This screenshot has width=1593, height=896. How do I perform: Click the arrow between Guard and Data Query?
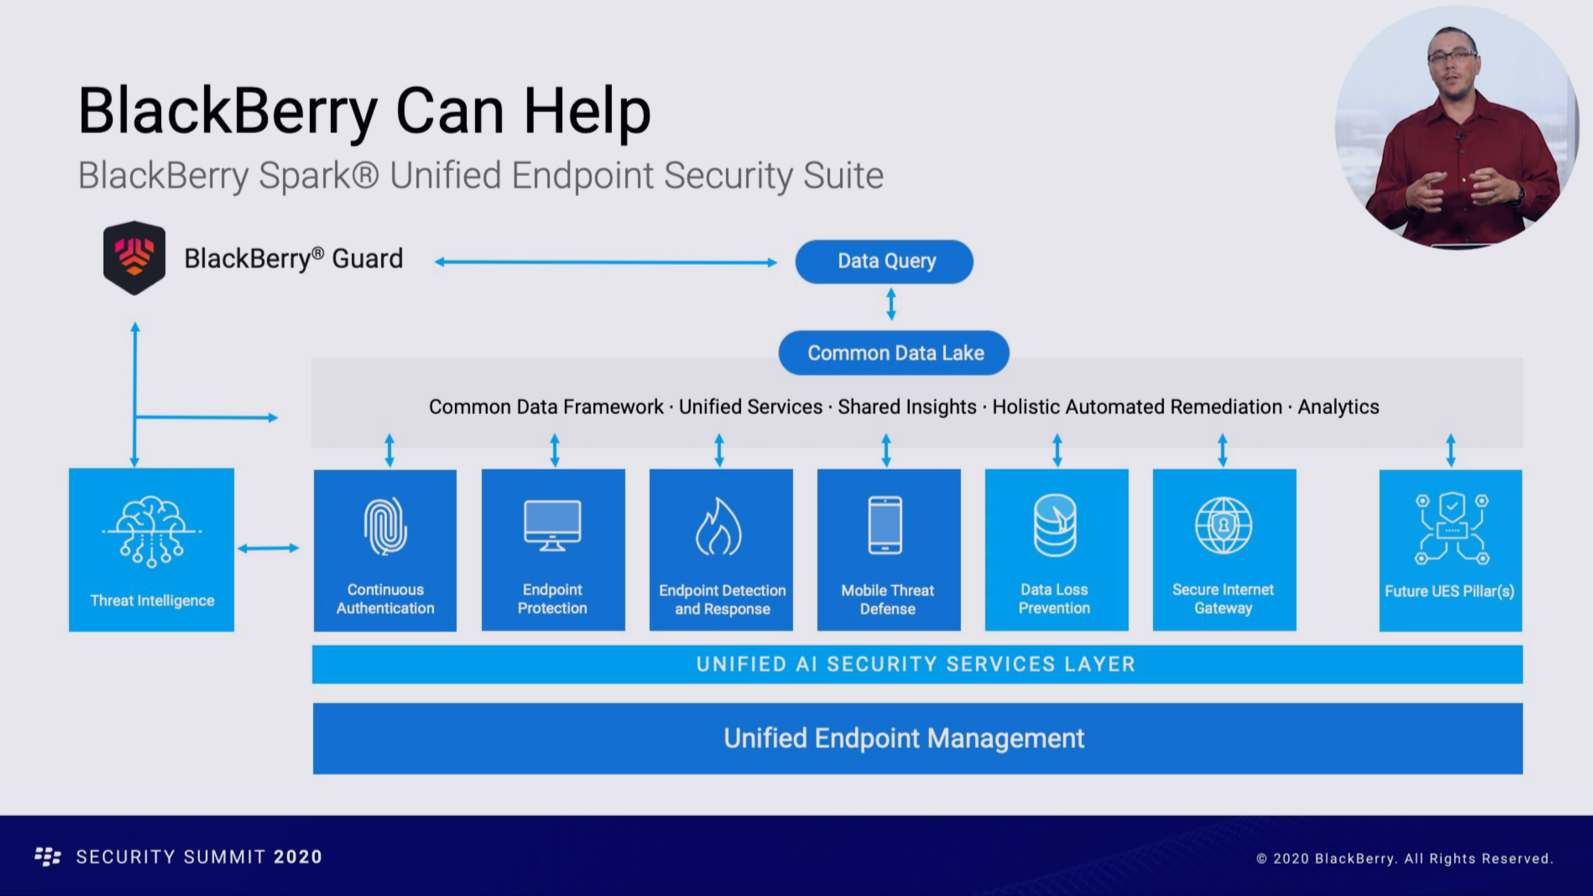click(x=605, y=262)
